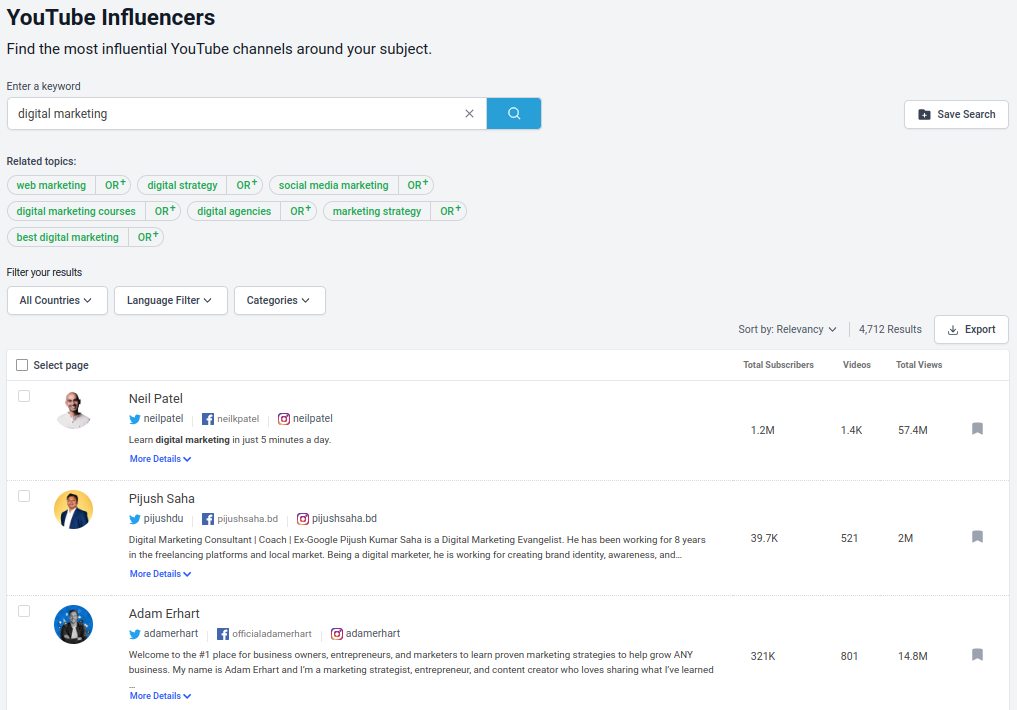Search the 'marketing strategy' related topic
This screenshot has height=710, width=1017.
tap(377, 211)
